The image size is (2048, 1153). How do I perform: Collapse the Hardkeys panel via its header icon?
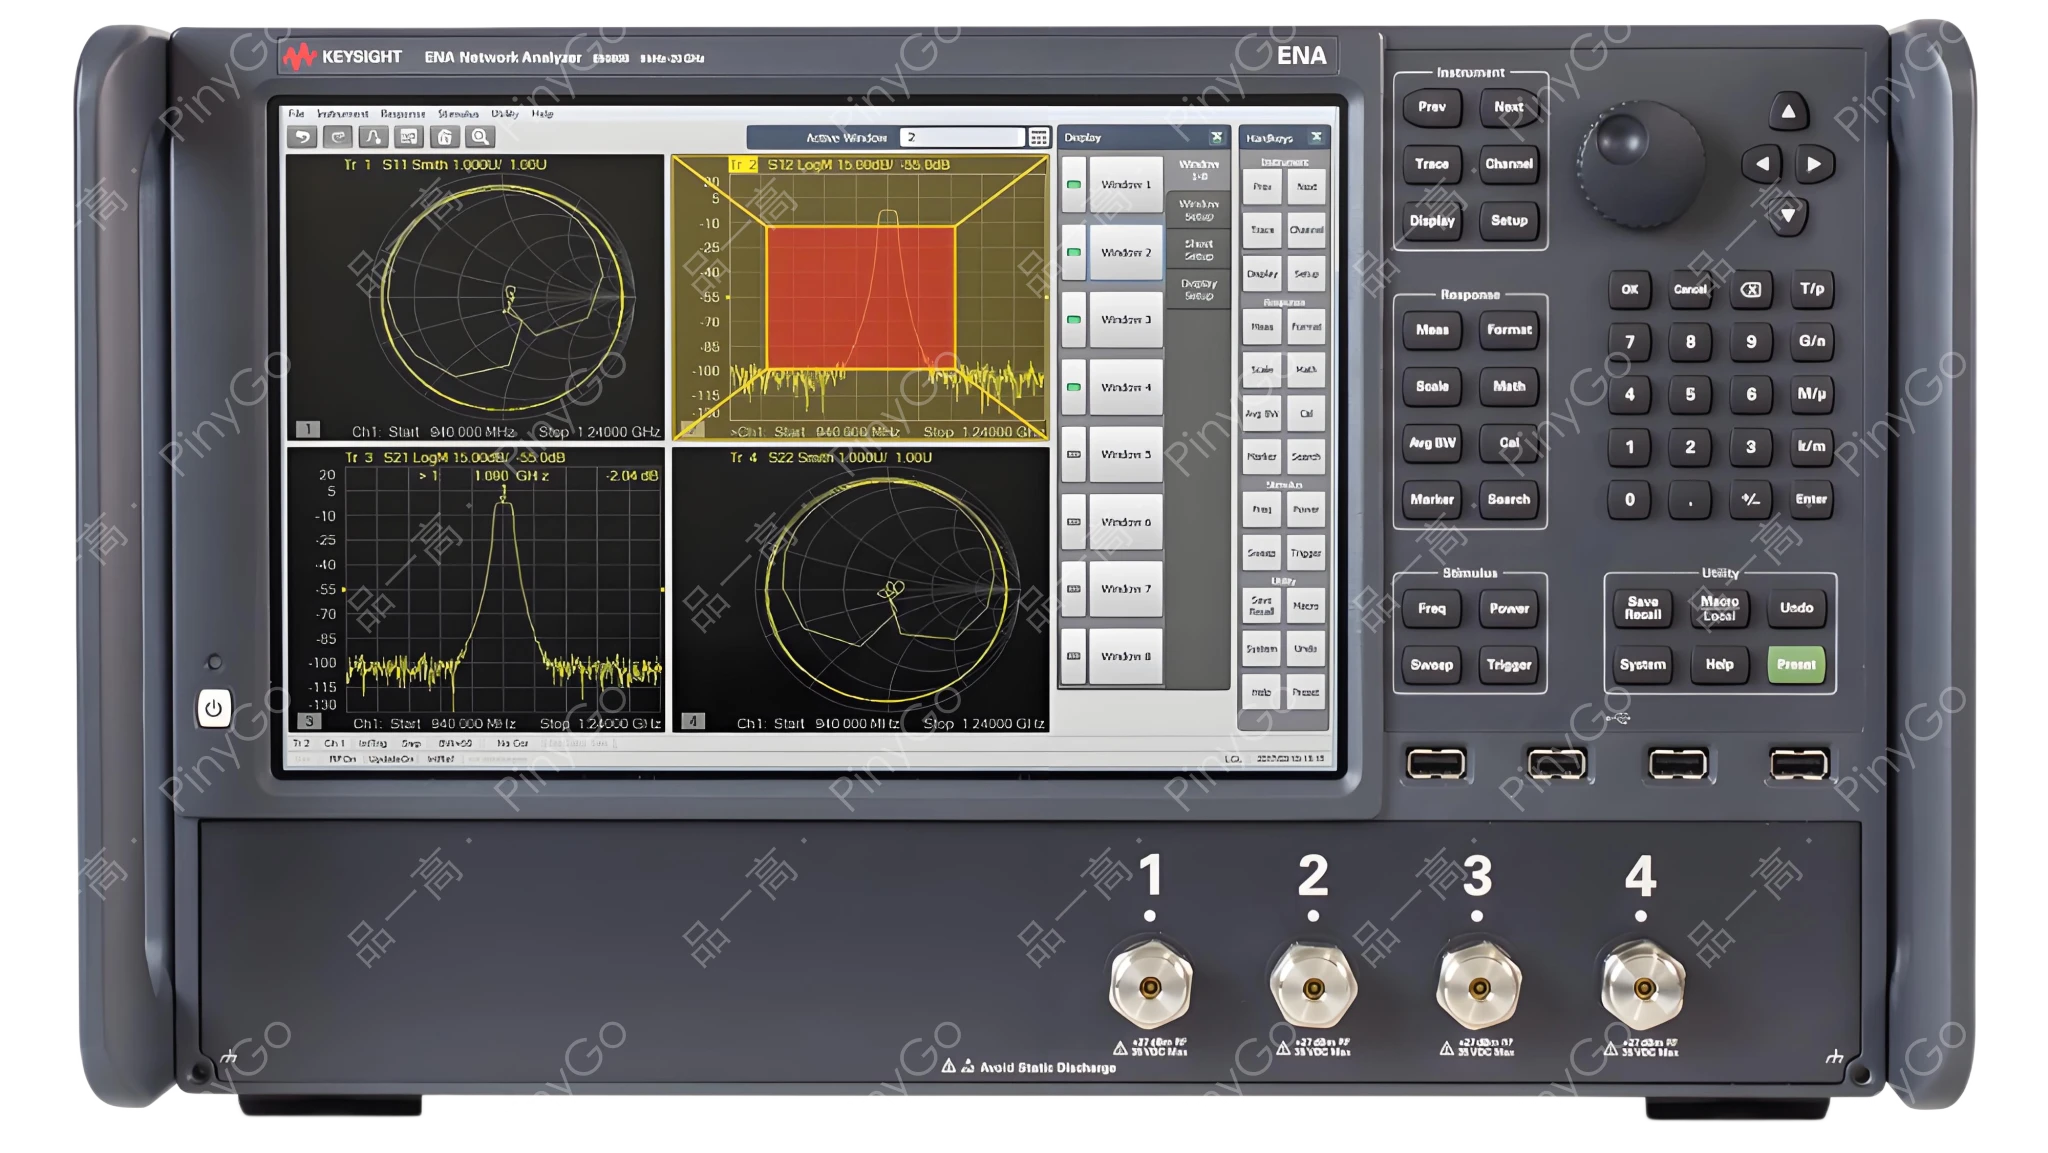[x=1316, y=139]
